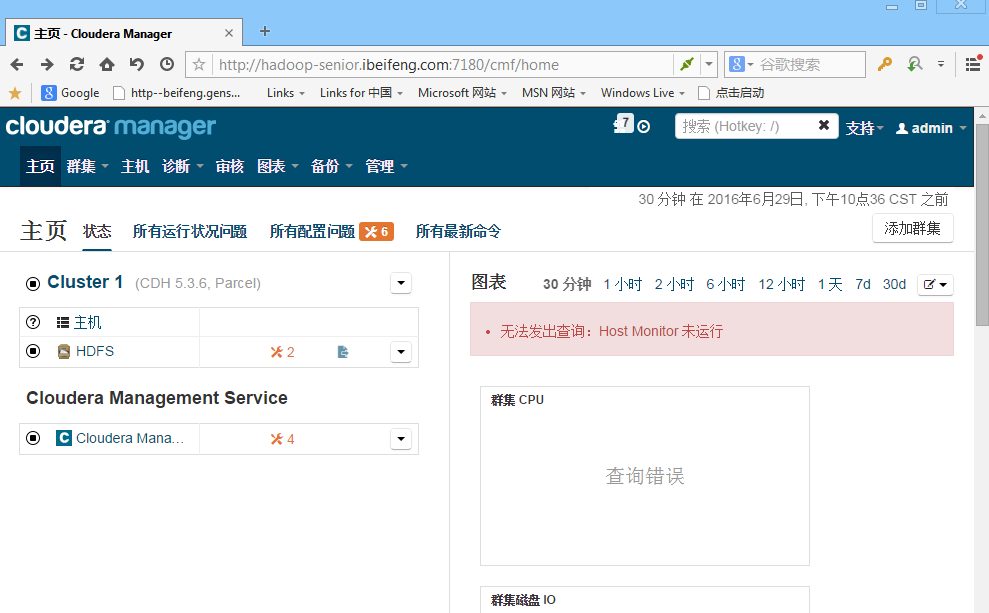
Task: Go forward with the browser forward arrow
Action: [47, 64]
